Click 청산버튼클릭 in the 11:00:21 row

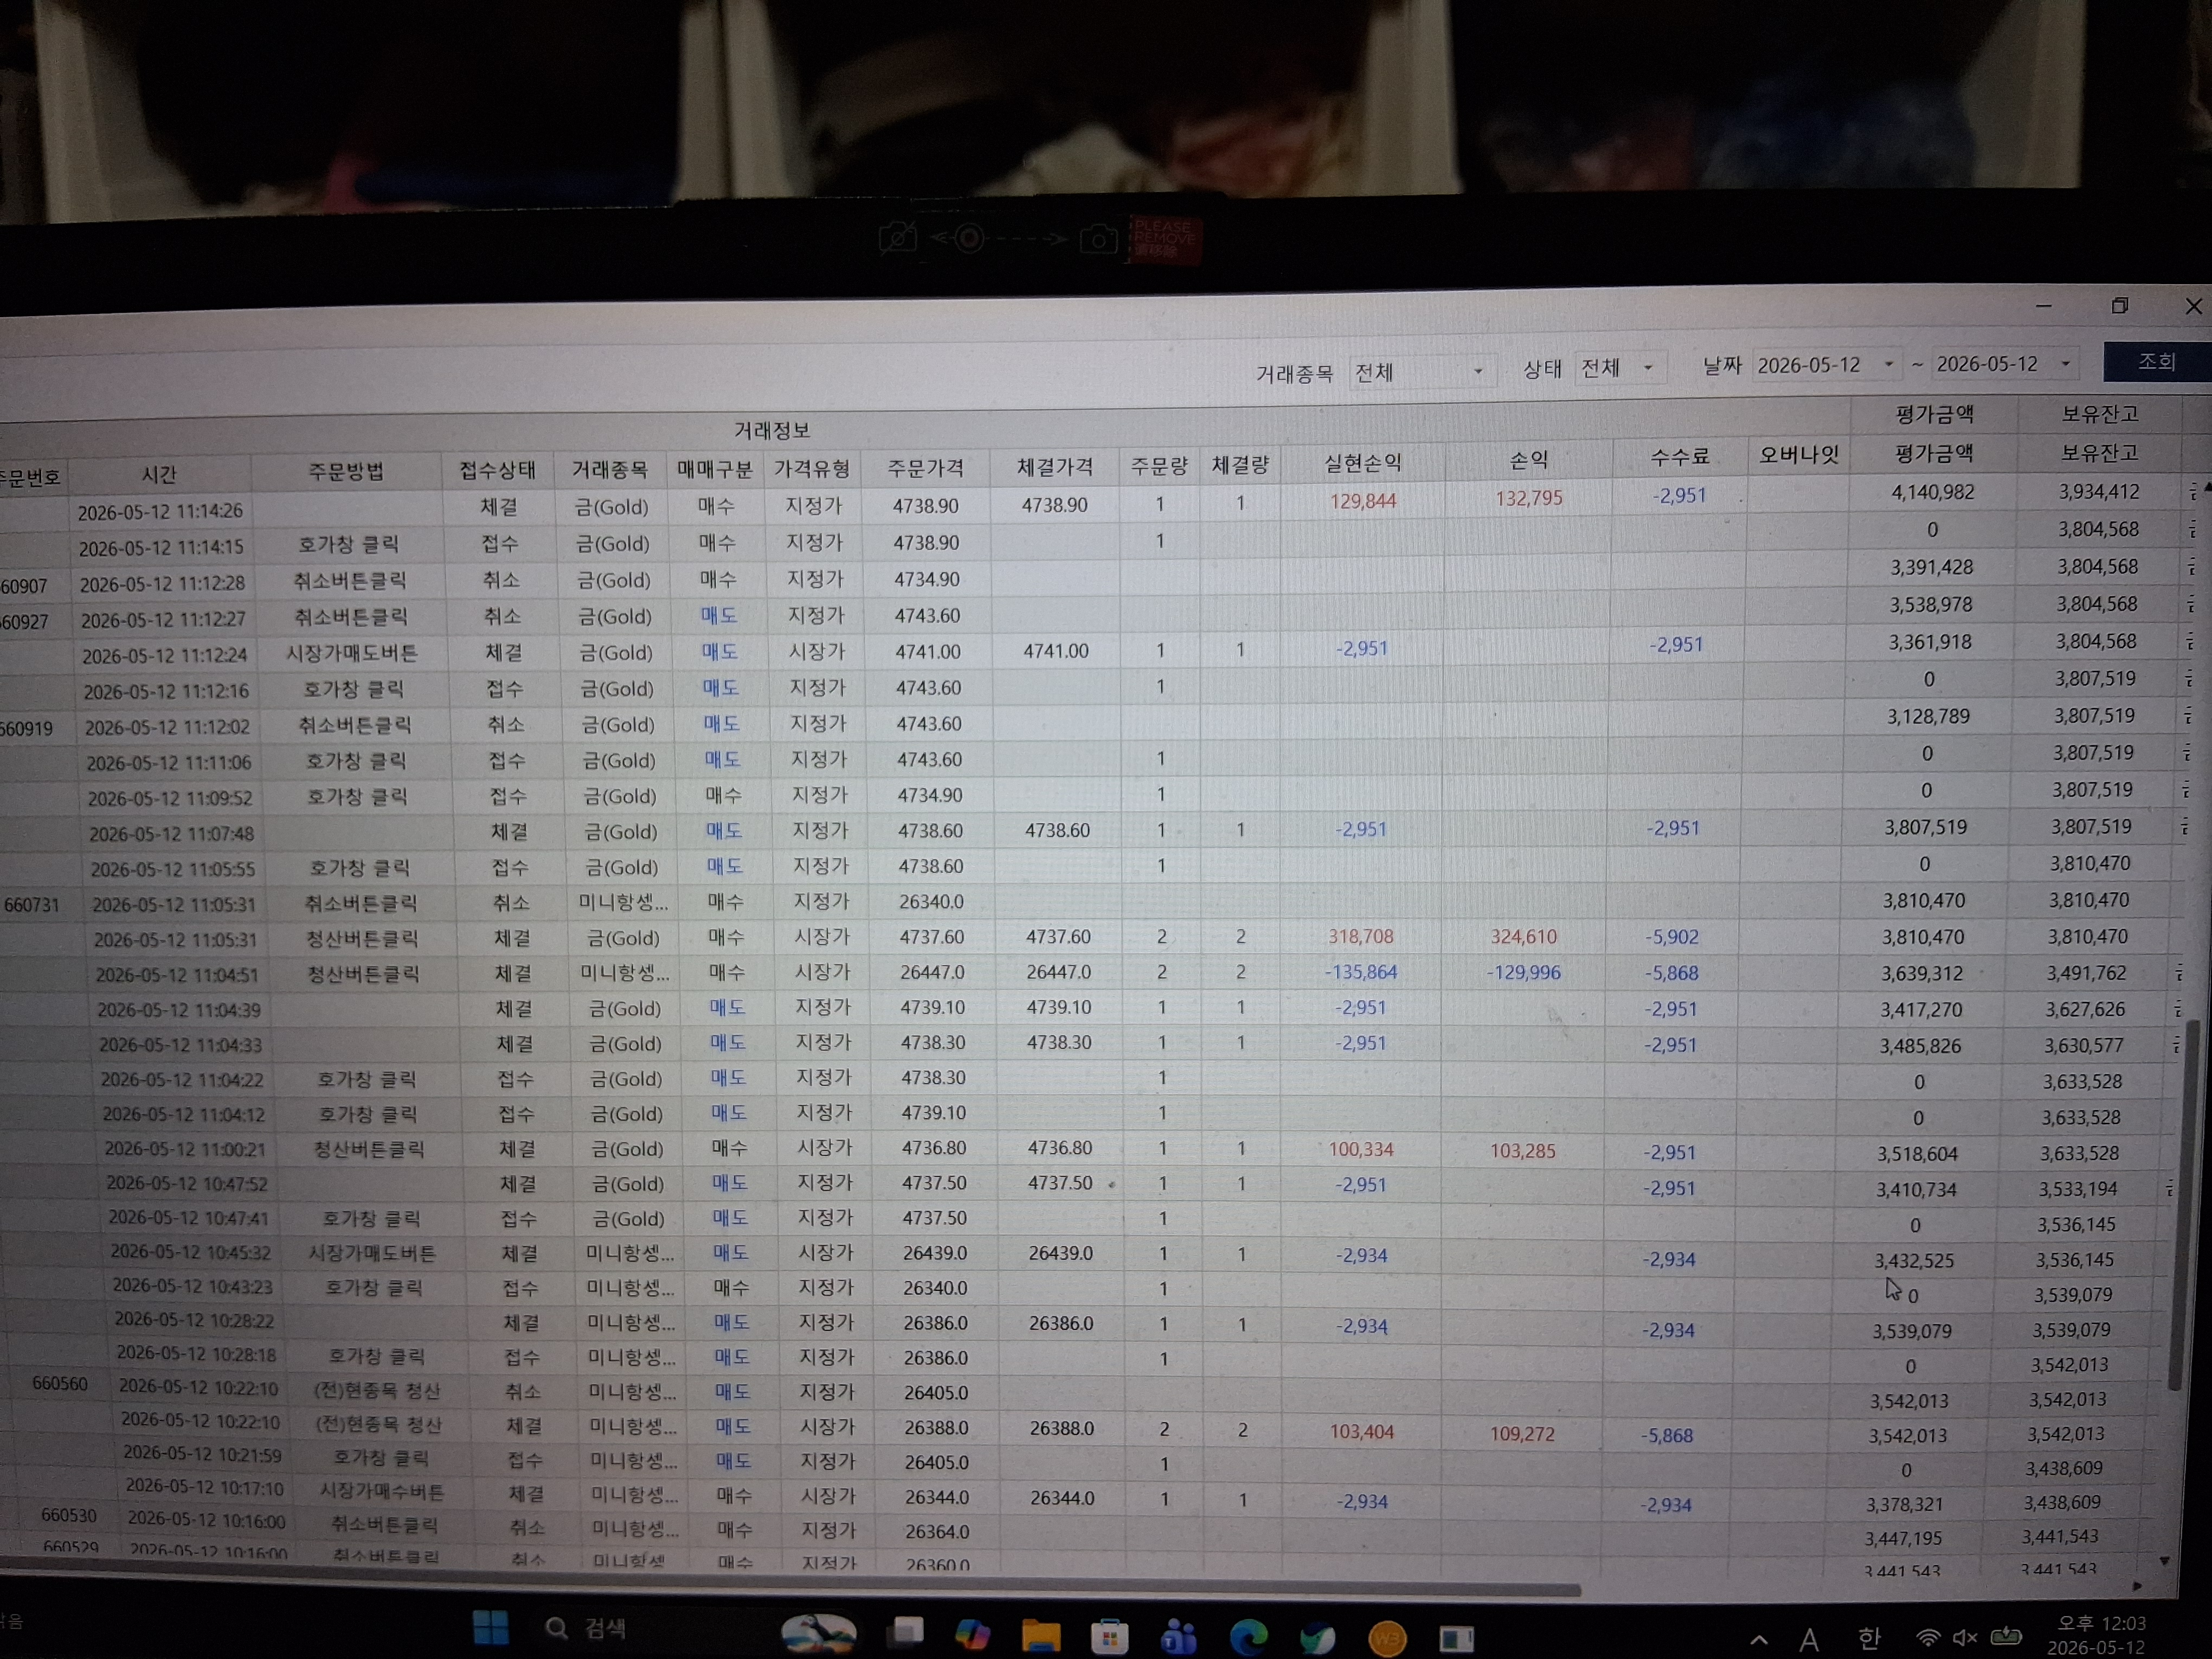[x=369, y=1150]
